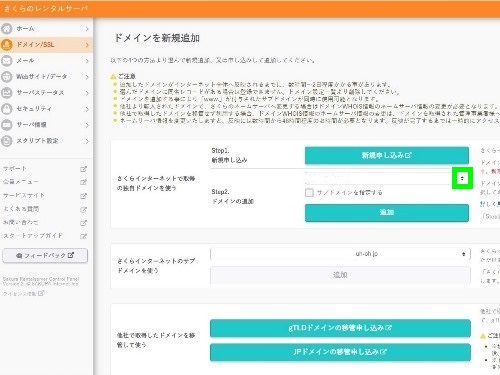Viewport: 500px width, 375px height.
Task: Click the サーバステータス icon
Action: [x=7, y=93]
